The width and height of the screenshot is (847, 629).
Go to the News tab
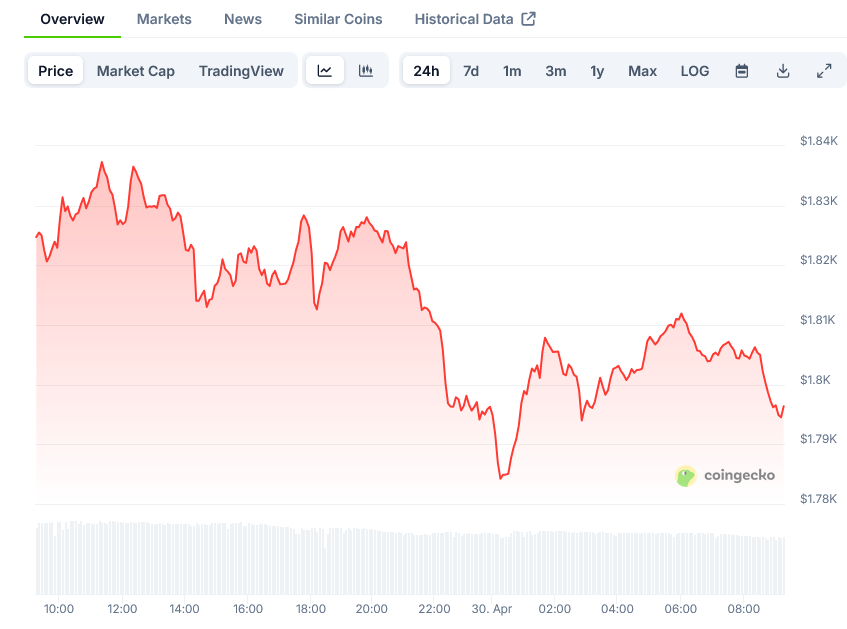coord(243,19)
